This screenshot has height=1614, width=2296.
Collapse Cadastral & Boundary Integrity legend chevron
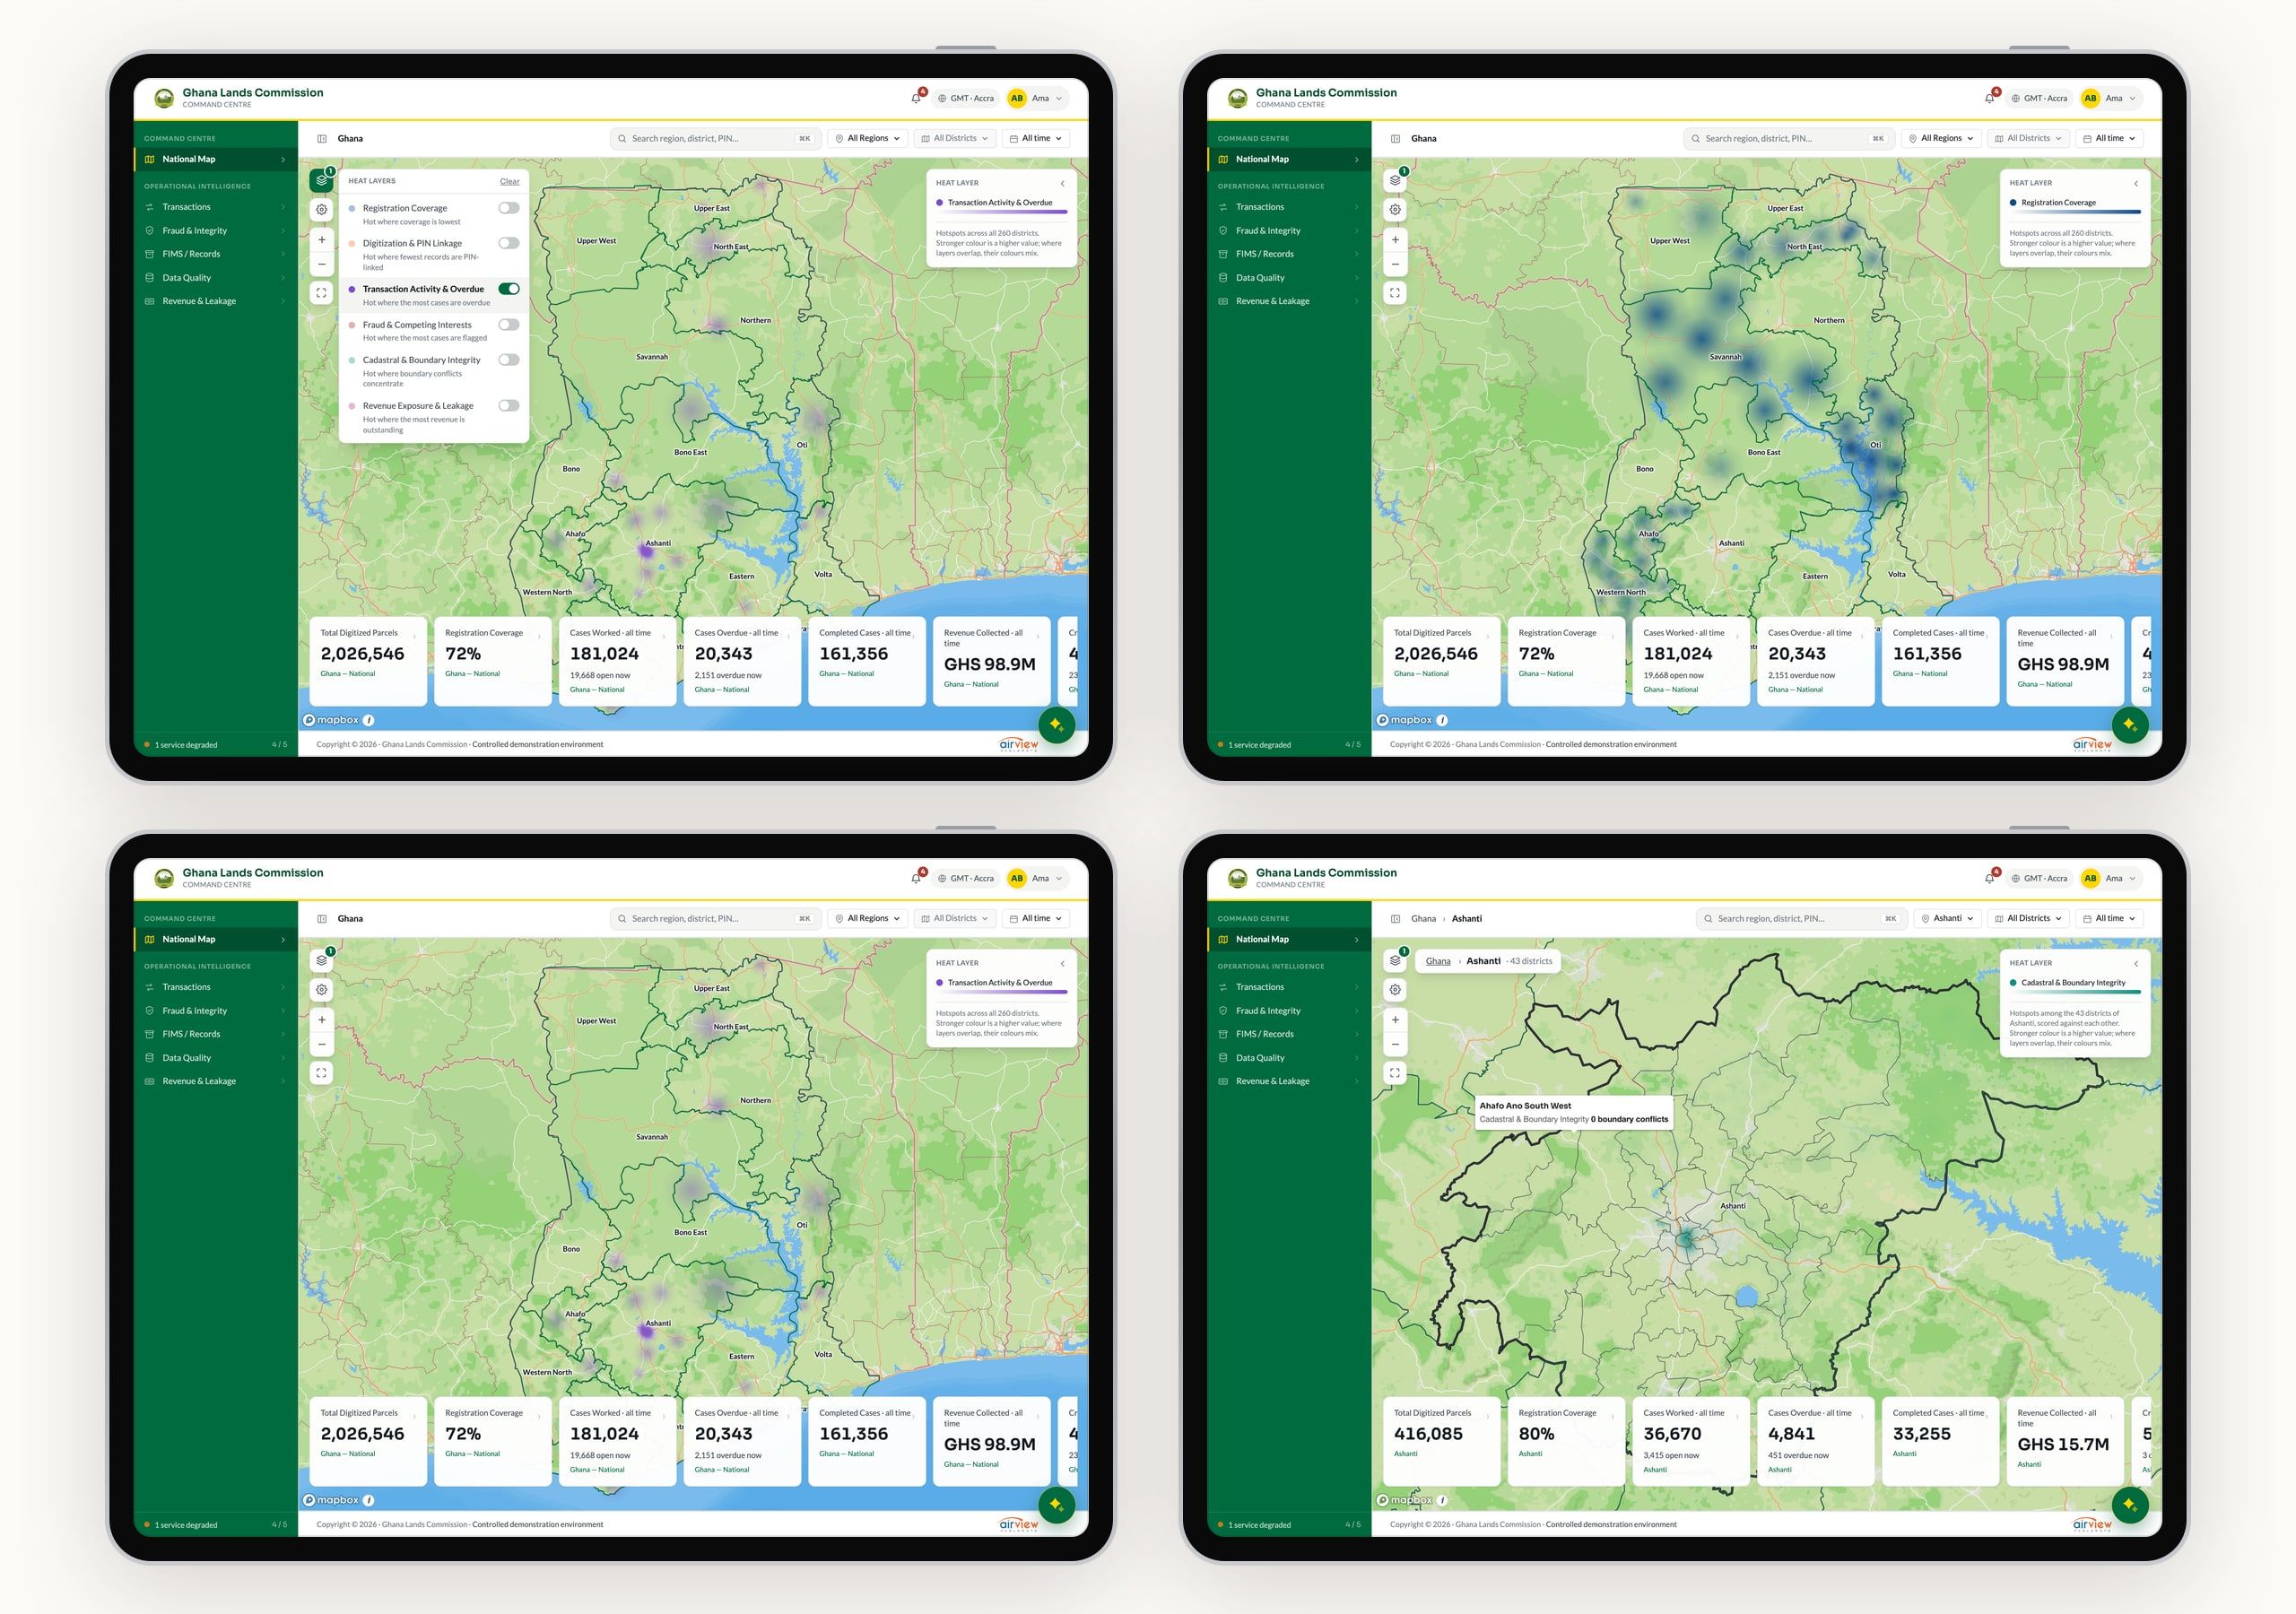tap(2136, 963)
